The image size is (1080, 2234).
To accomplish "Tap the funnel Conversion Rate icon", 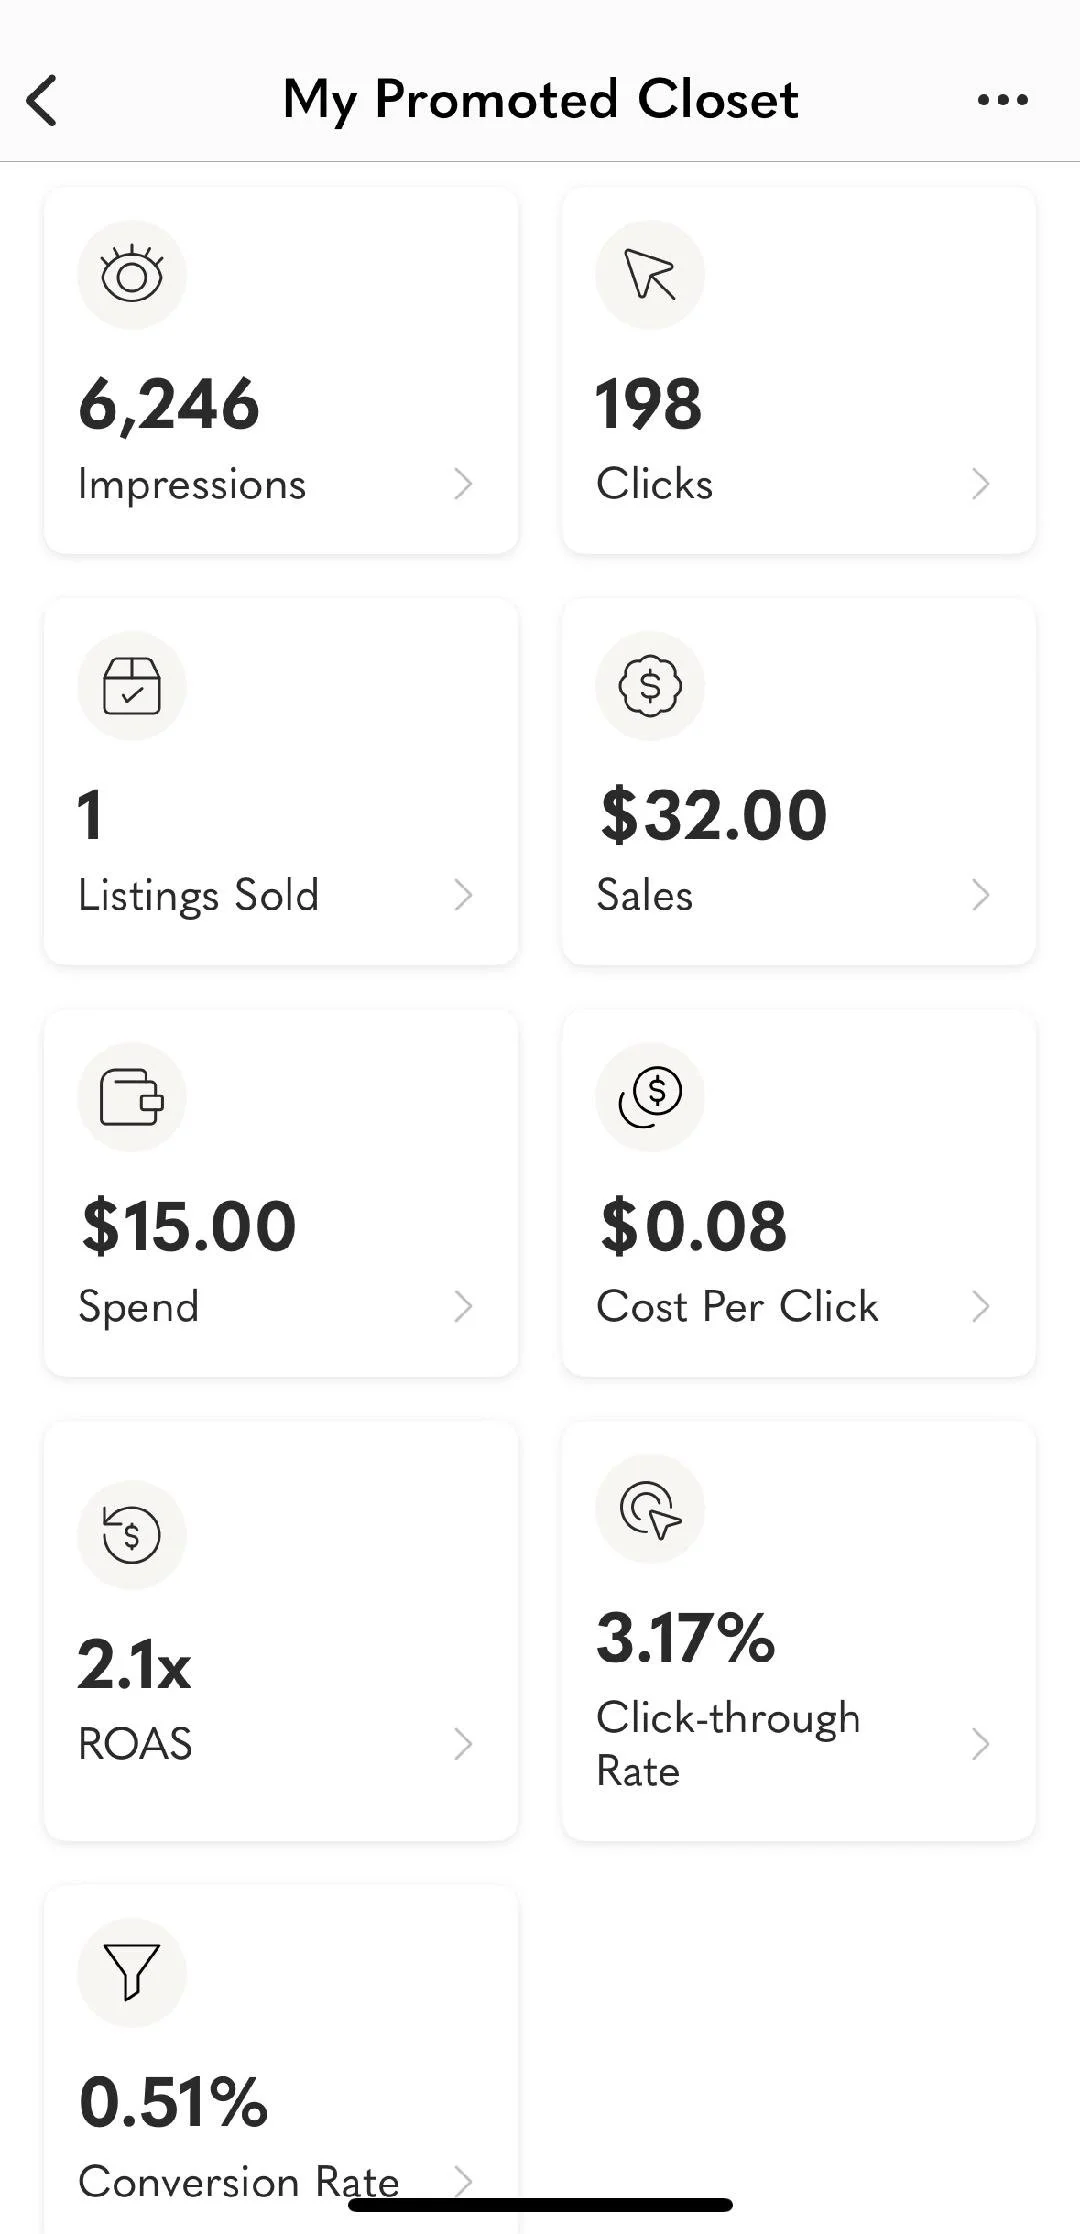I will coord(132,1971).
